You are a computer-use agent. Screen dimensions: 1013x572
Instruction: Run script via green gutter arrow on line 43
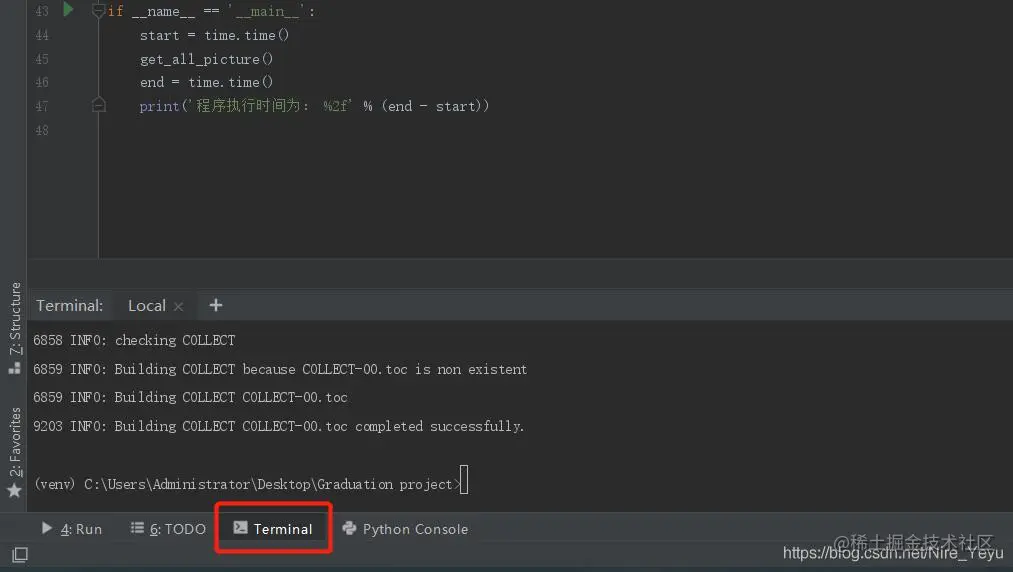pyautogui.click(x=68, y=9)
